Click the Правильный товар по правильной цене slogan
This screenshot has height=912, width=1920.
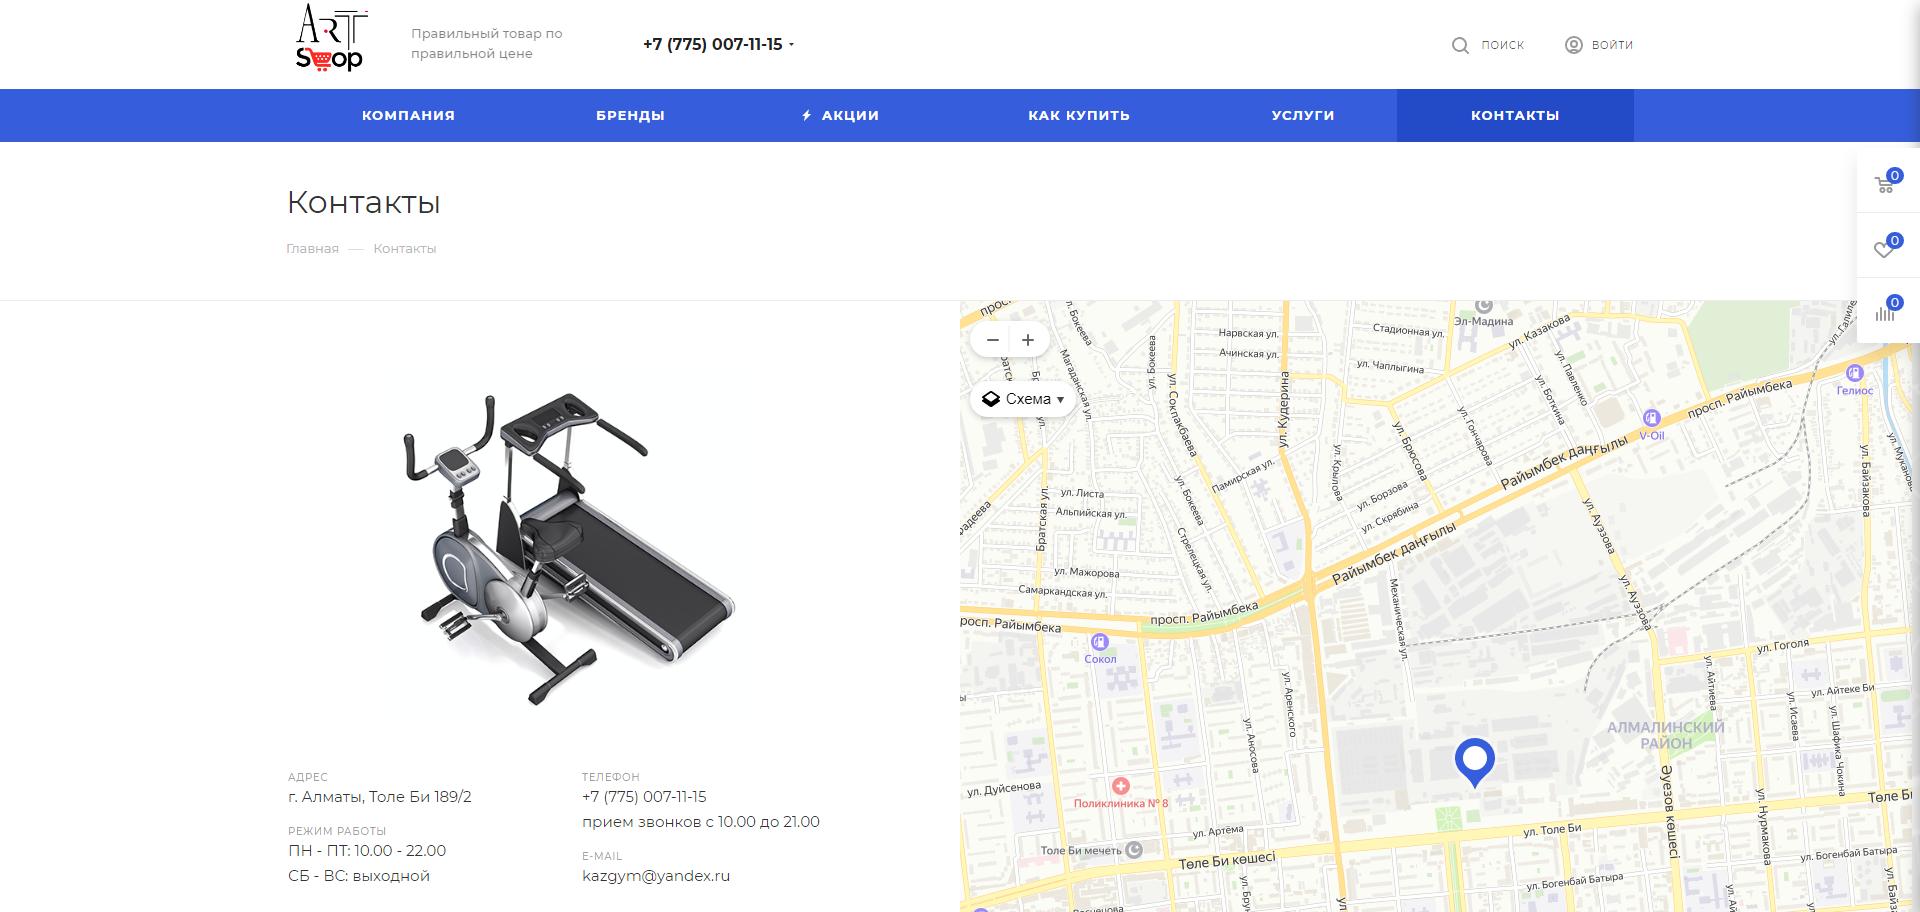(x=487, y=44)
